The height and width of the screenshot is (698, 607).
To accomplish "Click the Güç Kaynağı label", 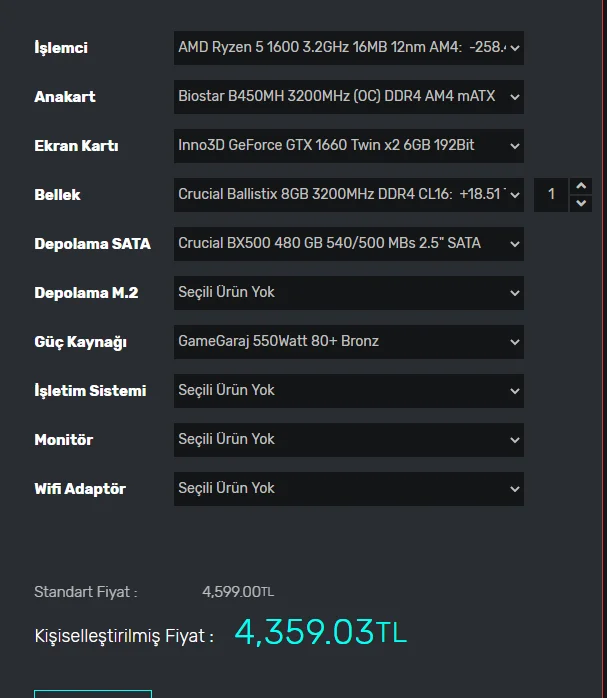I will tap(81, 342).
